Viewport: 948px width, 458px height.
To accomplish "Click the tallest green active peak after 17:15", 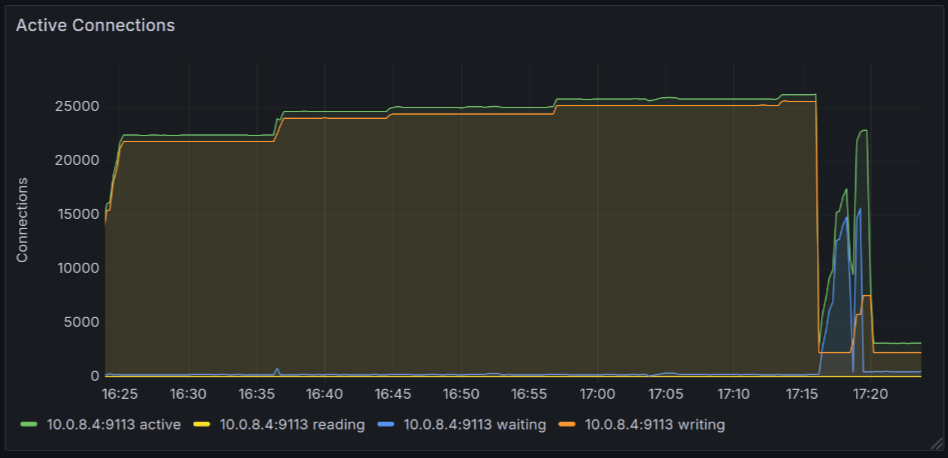I will pos(863,131).
